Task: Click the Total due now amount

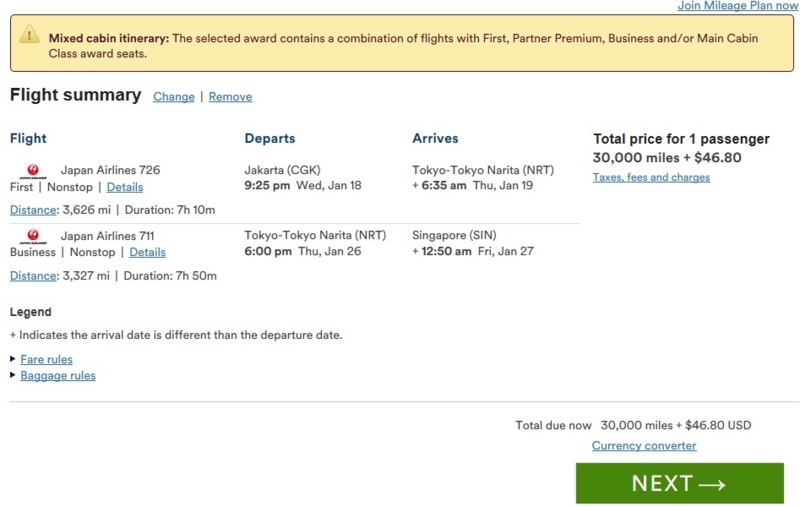Action: pyautogui.click(x=676, y=425)
